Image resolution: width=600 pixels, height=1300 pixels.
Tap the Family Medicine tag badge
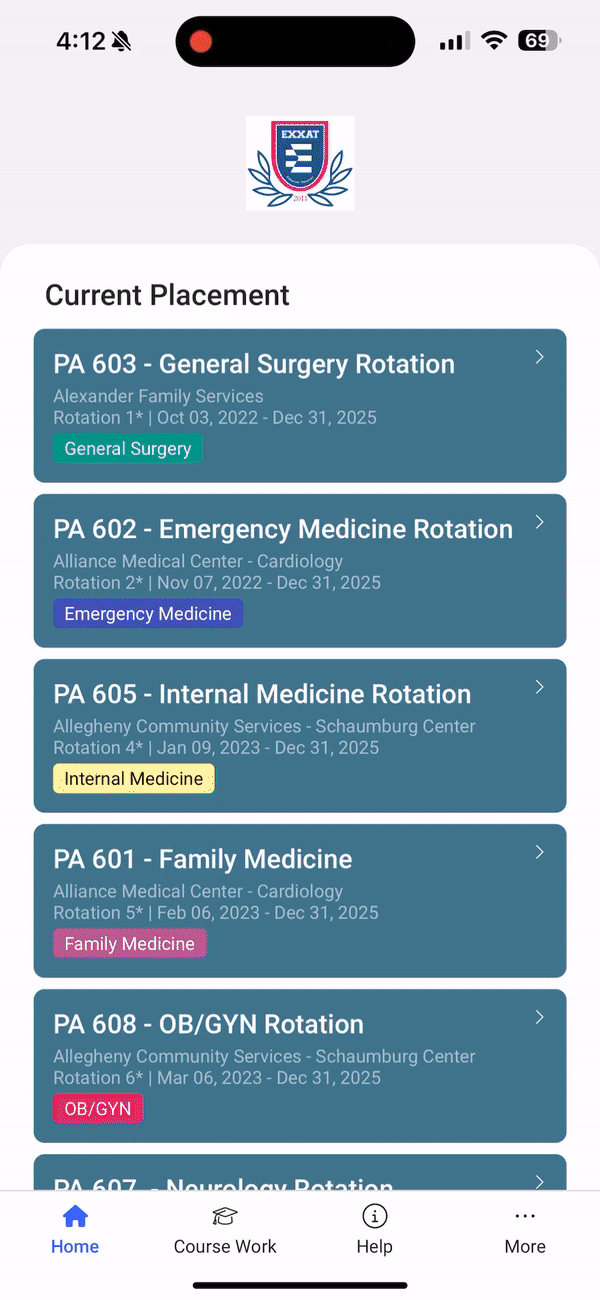coord(129,943)
